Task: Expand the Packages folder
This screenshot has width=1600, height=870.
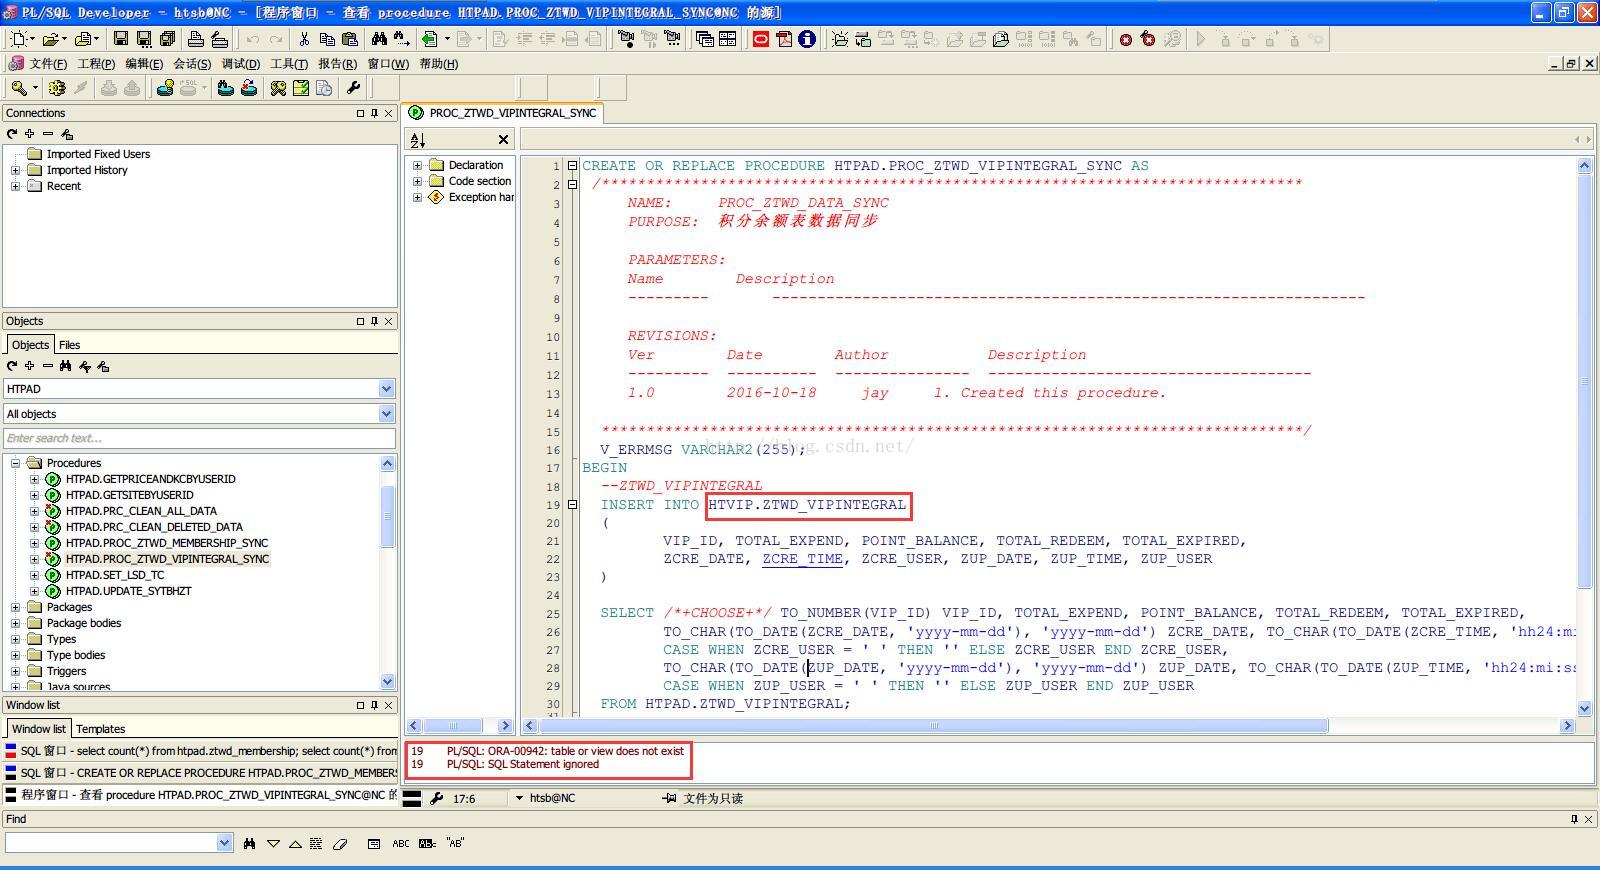Action: pyautogui.click(x=15, y=607)
